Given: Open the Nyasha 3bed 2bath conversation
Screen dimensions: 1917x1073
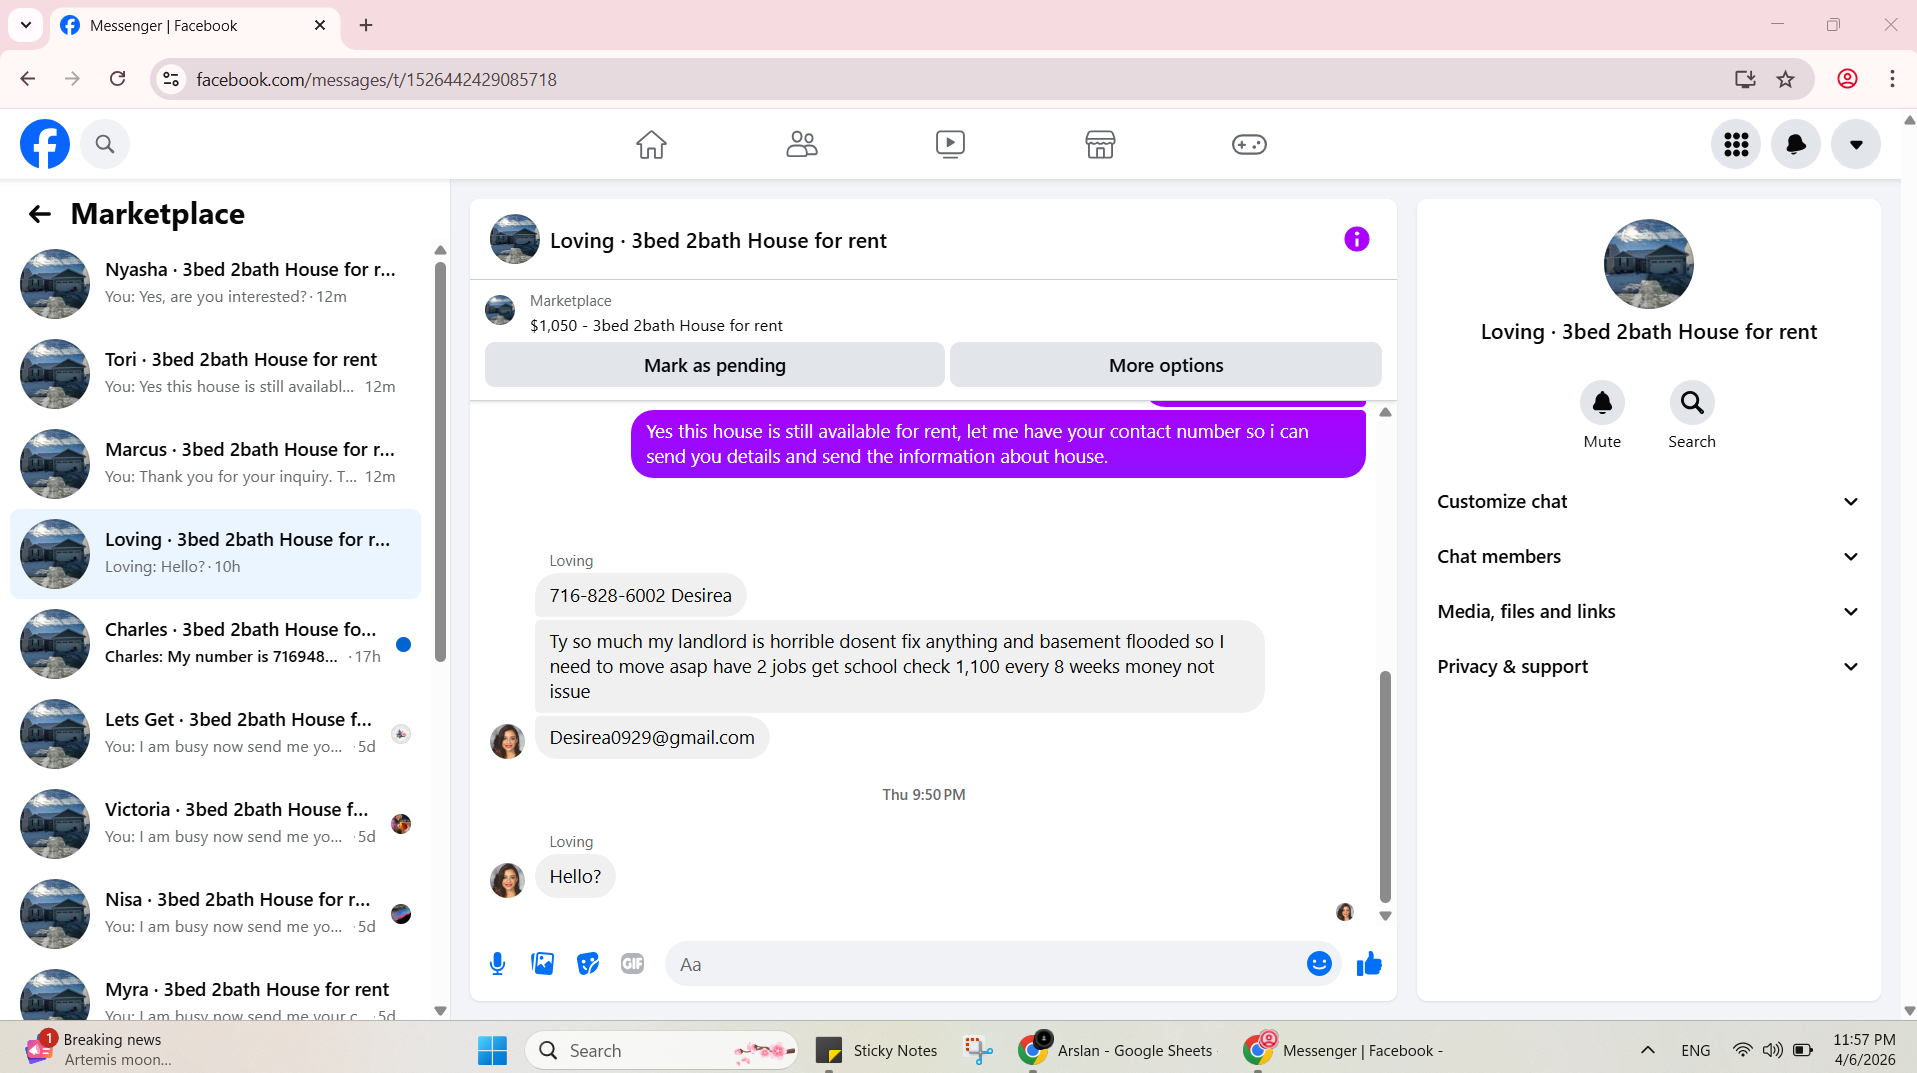Looking at the screenshot, I should [215, 284].
